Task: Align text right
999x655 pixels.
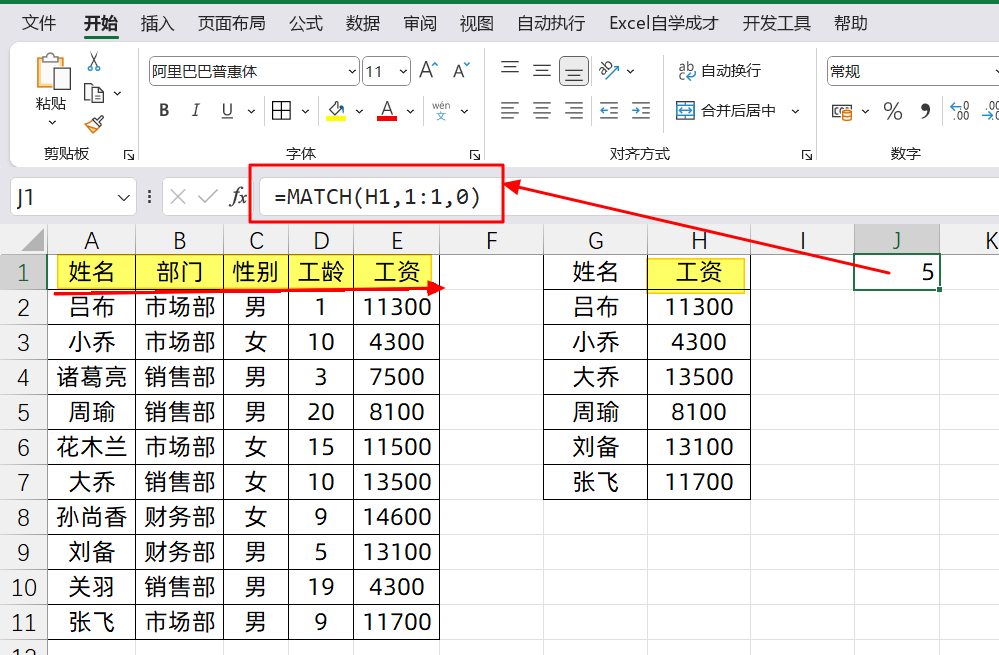Action: point(574,110)
